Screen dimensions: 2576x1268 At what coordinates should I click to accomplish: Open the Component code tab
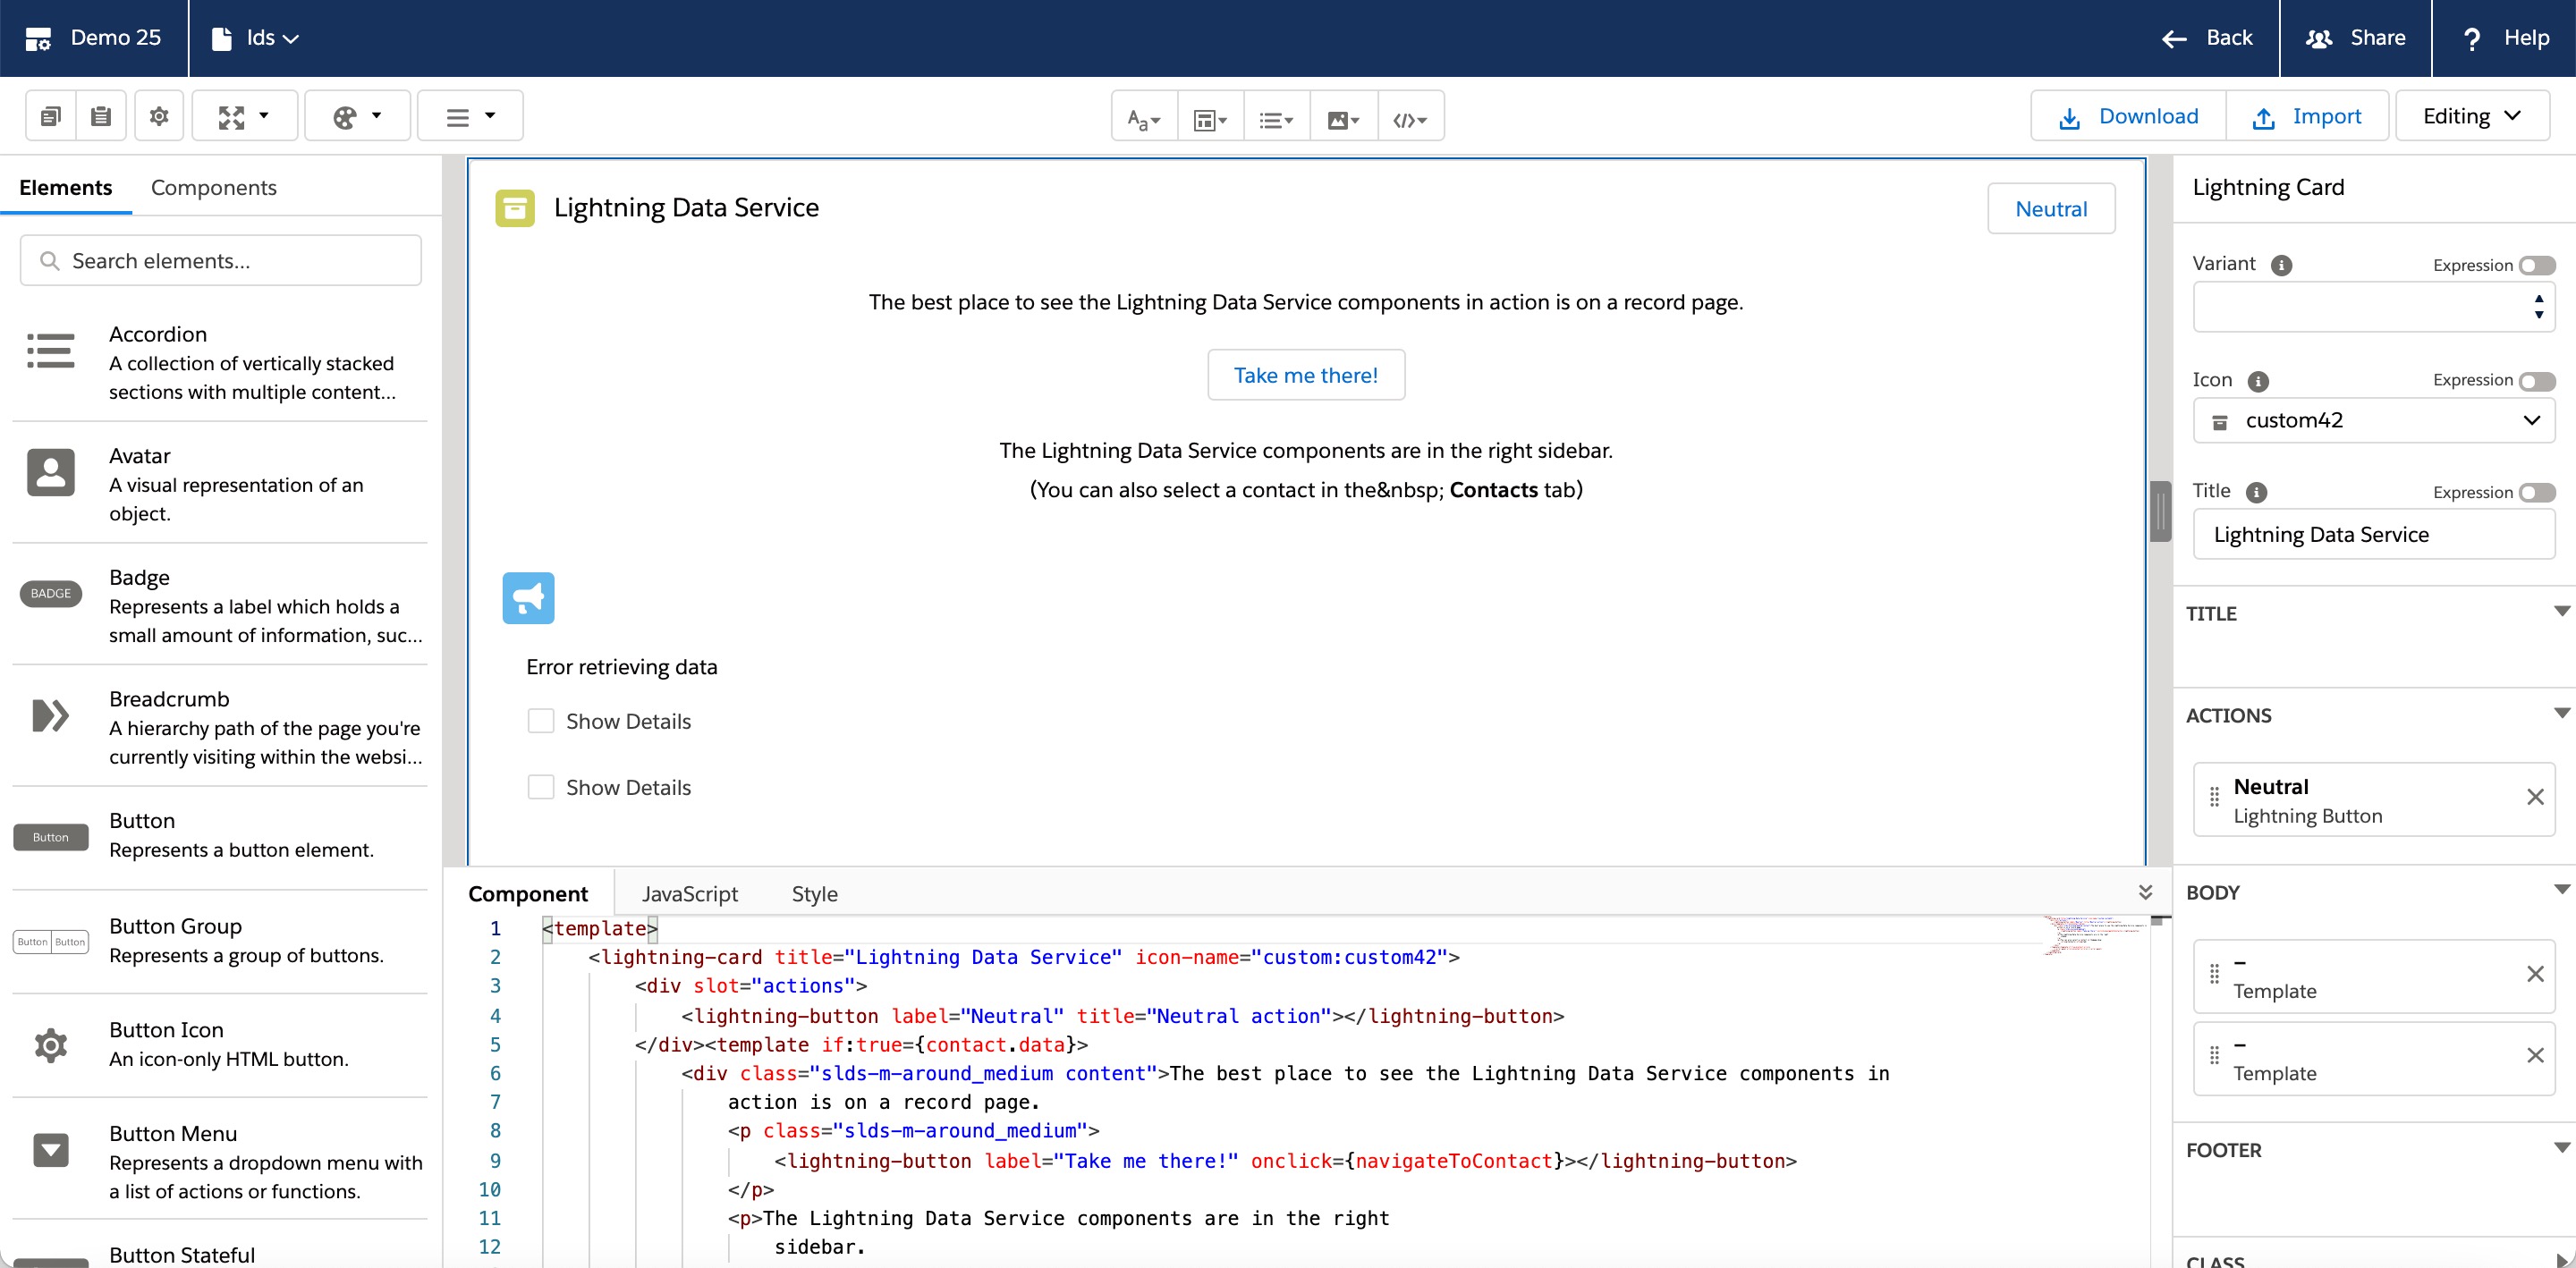[x=528, y=893]
